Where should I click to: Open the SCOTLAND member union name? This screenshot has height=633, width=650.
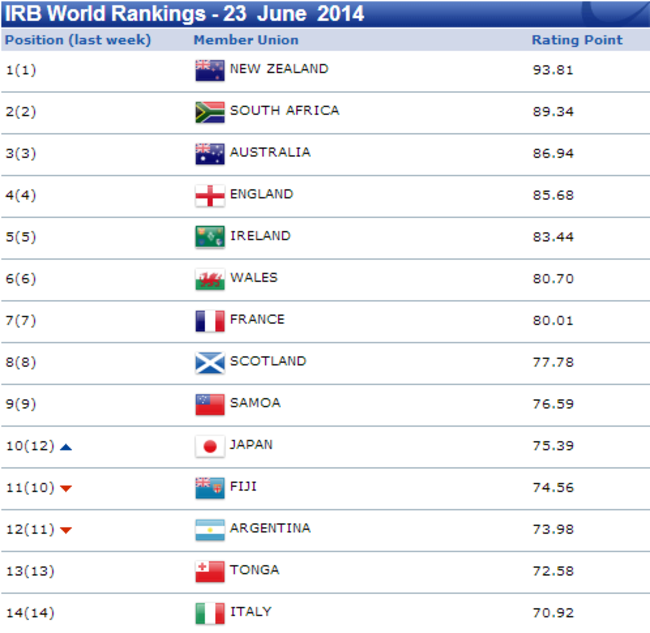click(268, 361)
